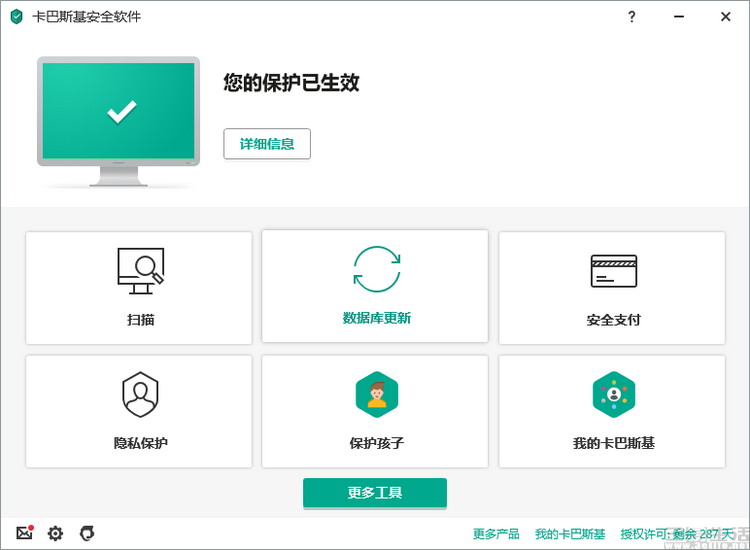
Task: Click the 卡巴斯基安全软件 window title
Action: [x=87, y=17]
